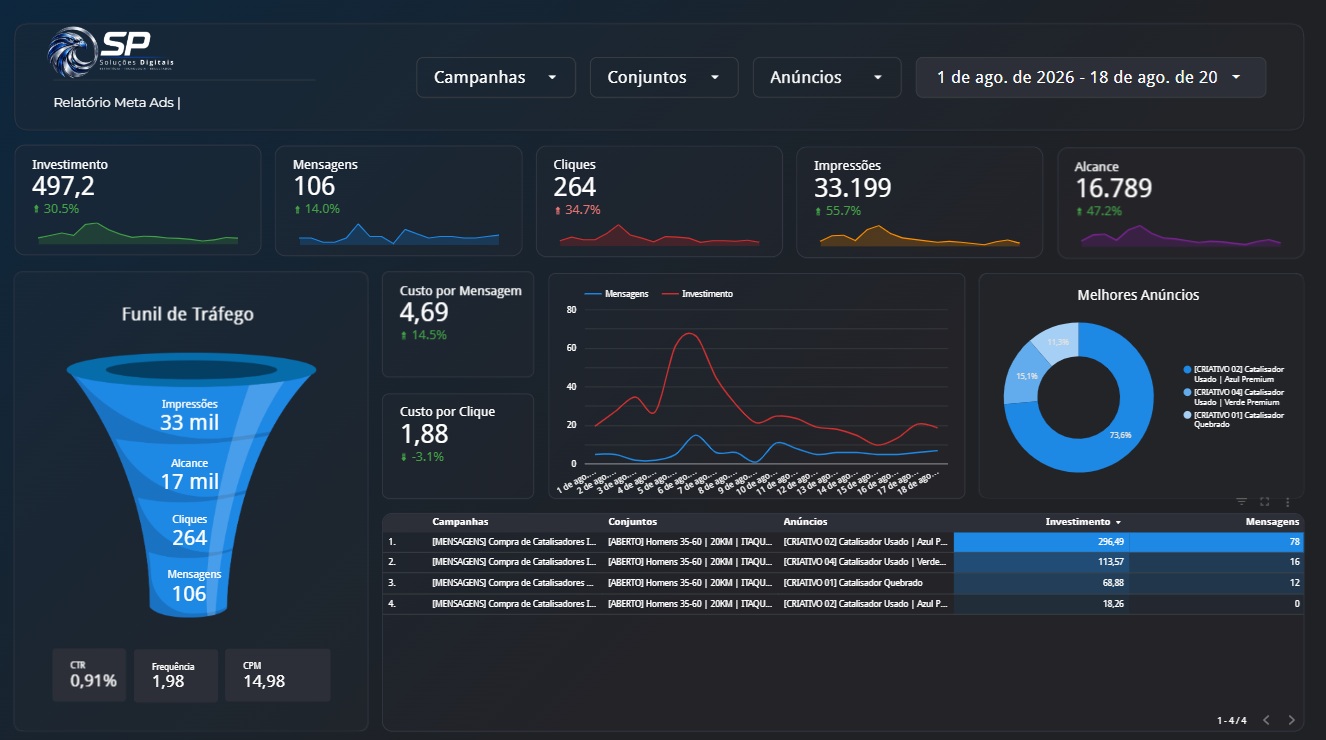1326x740 pixels.
Task: Select the Mensagens scorecard showing 106
Action: pyautogui.click(x=399, y=200)
